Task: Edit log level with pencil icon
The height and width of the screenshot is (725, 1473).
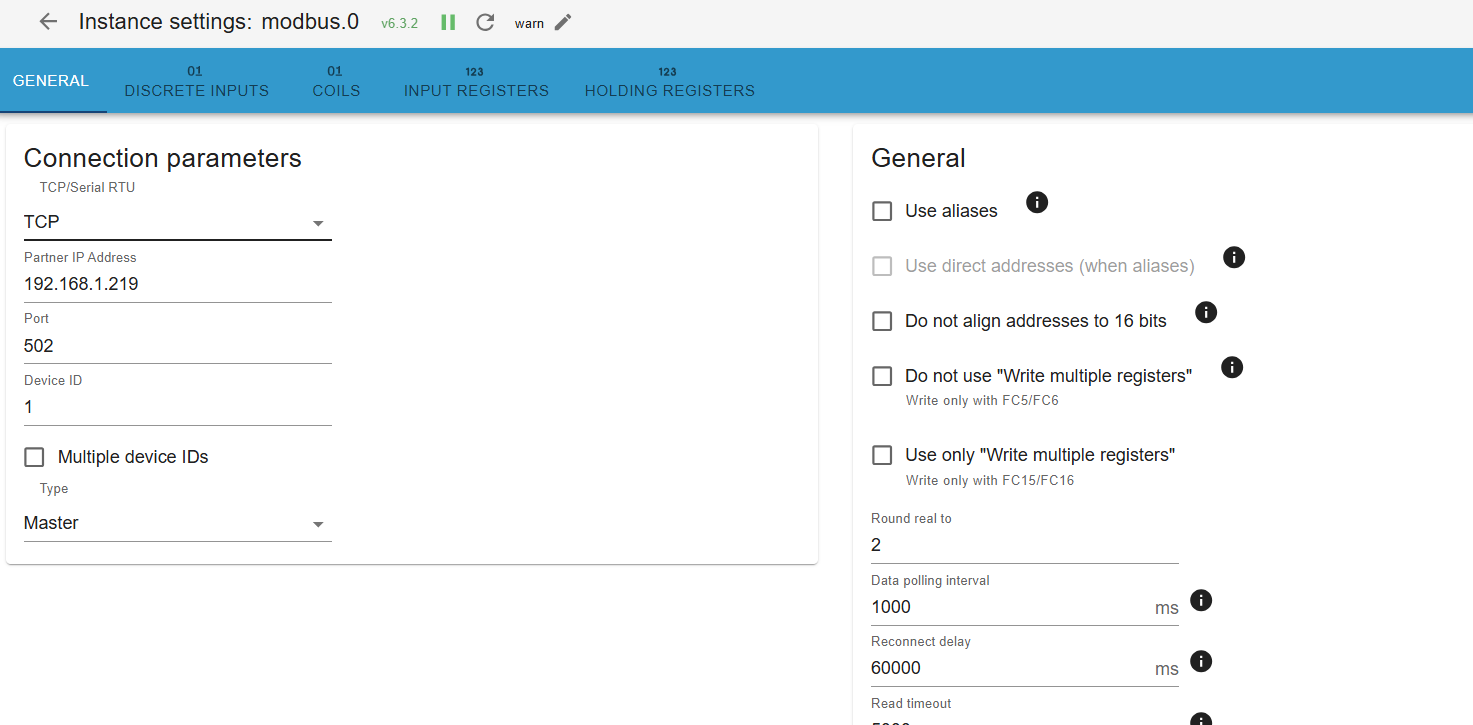Action: [563, 23]
